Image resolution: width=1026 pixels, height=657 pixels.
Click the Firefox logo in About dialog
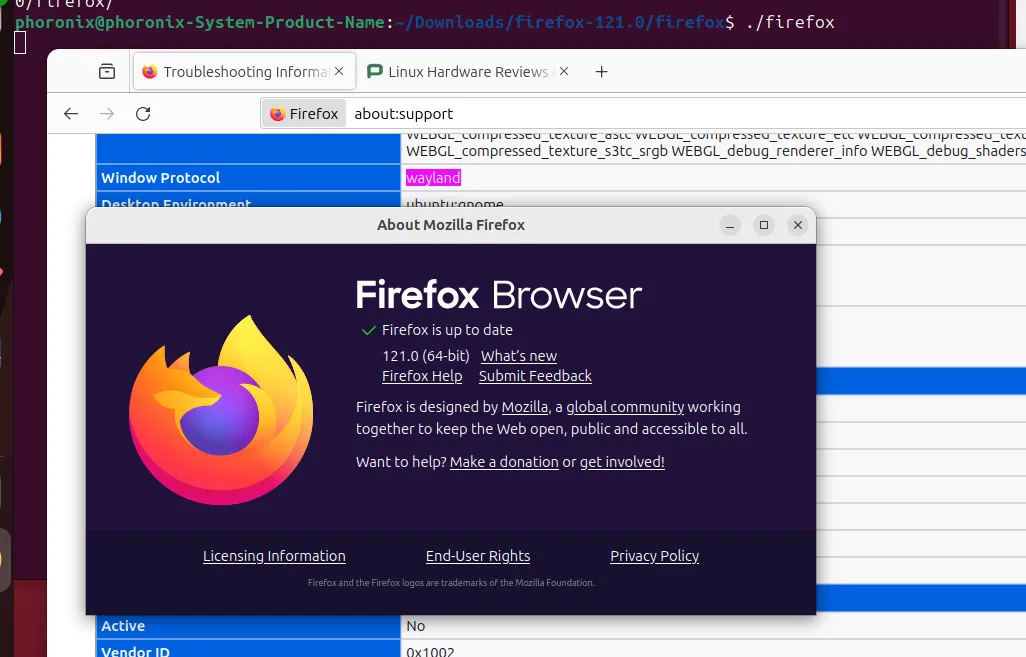(221, 410)
